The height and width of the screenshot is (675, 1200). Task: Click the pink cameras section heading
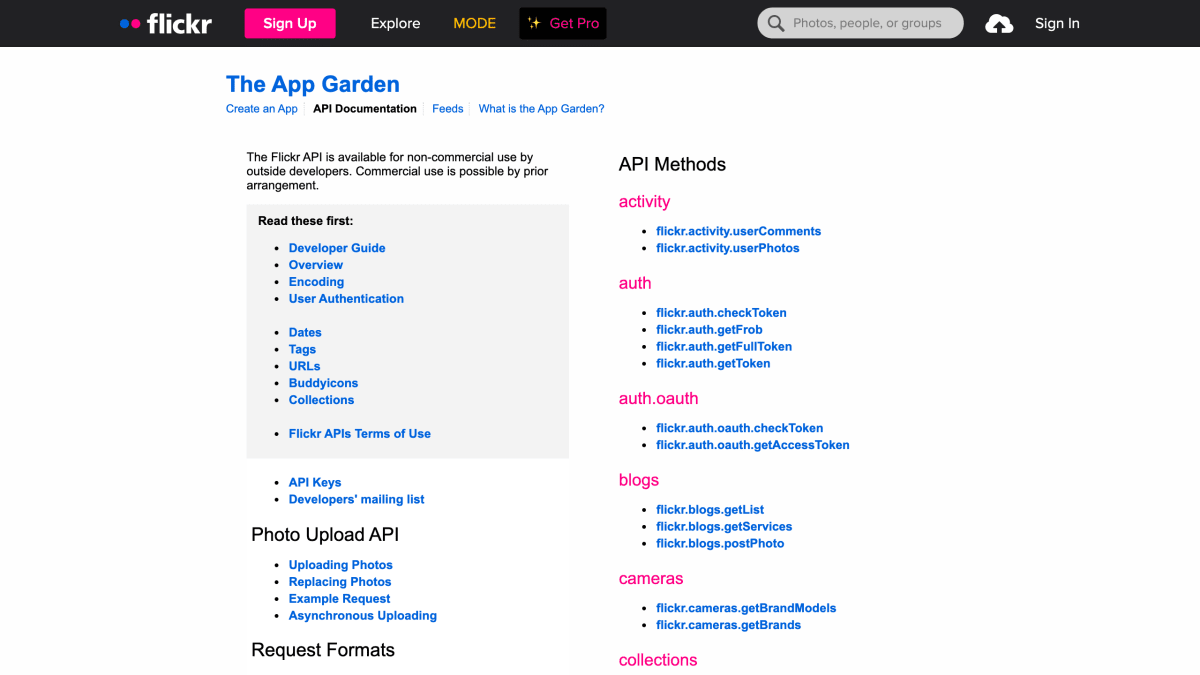[651, 579]
